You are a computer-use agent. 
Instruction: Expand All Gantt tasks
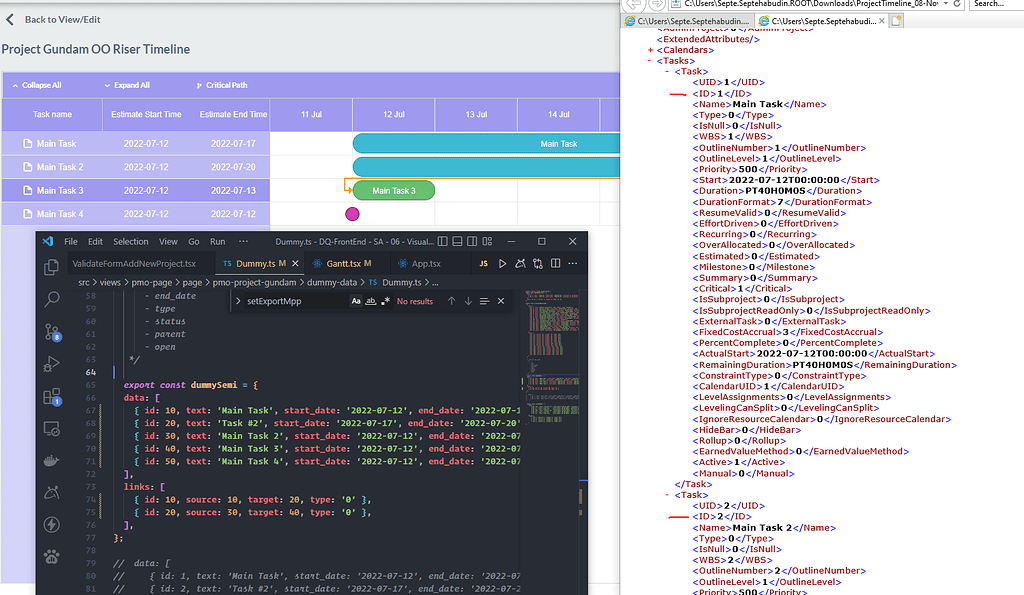pyautogui.click(x=127, y=86)
